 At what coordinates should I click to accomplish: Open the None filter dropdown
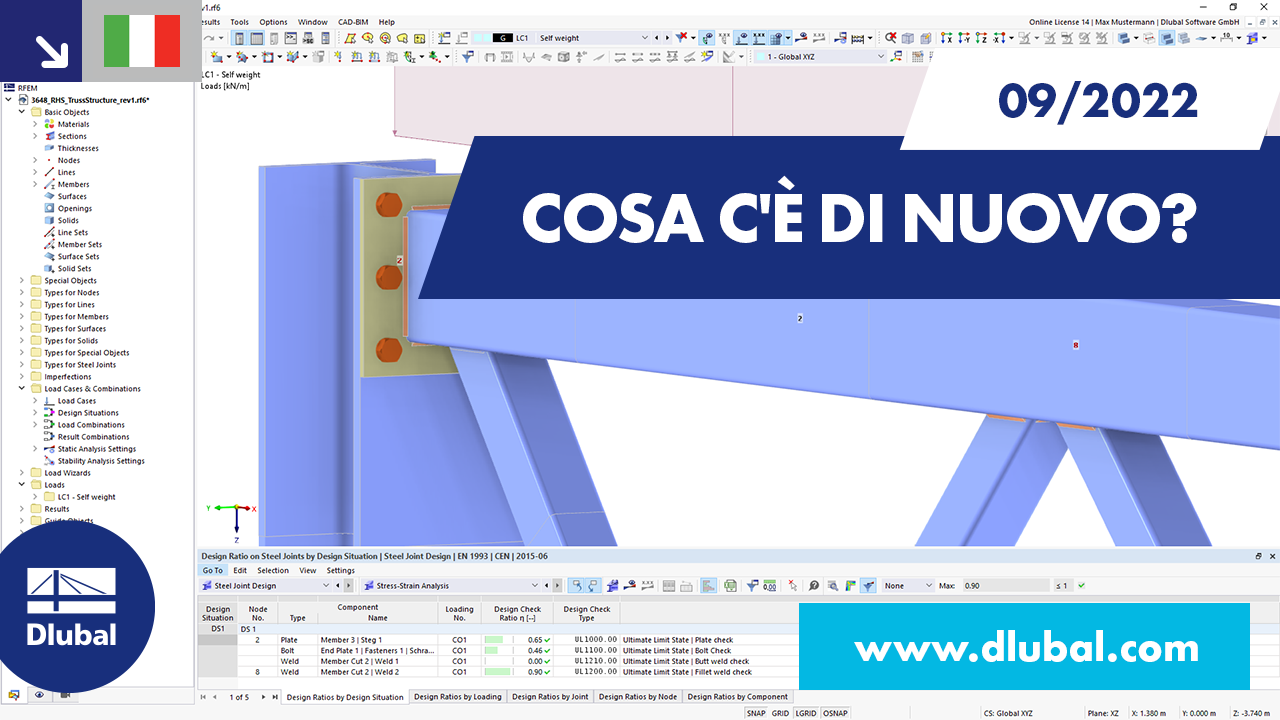(929, 586)
